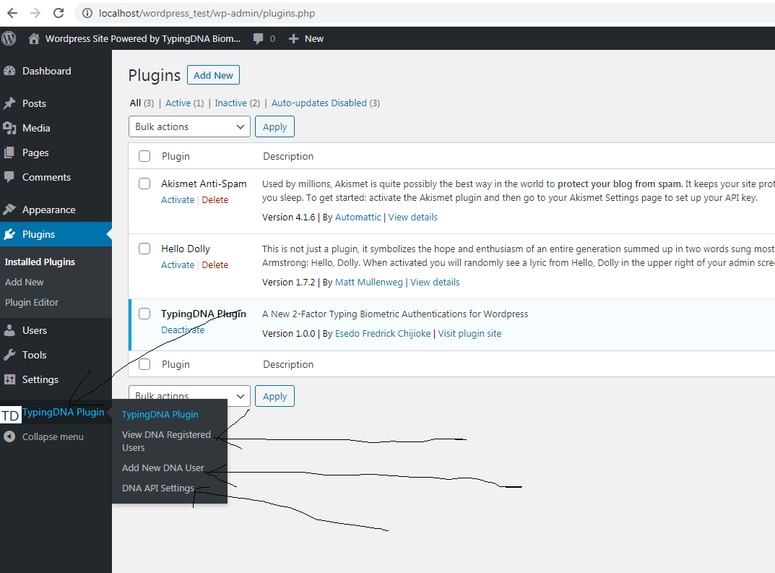Click the top Apply button
This screenshot has height=573, width=775.
coord(275,127)
